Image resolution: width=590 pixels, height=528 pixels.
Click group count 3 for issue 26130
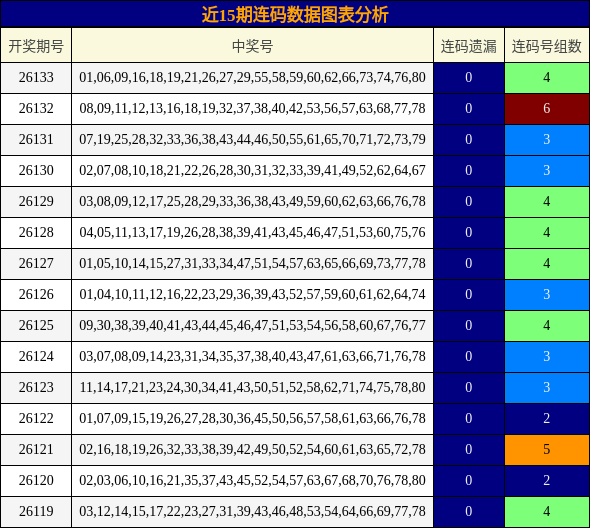pos(547,170)
